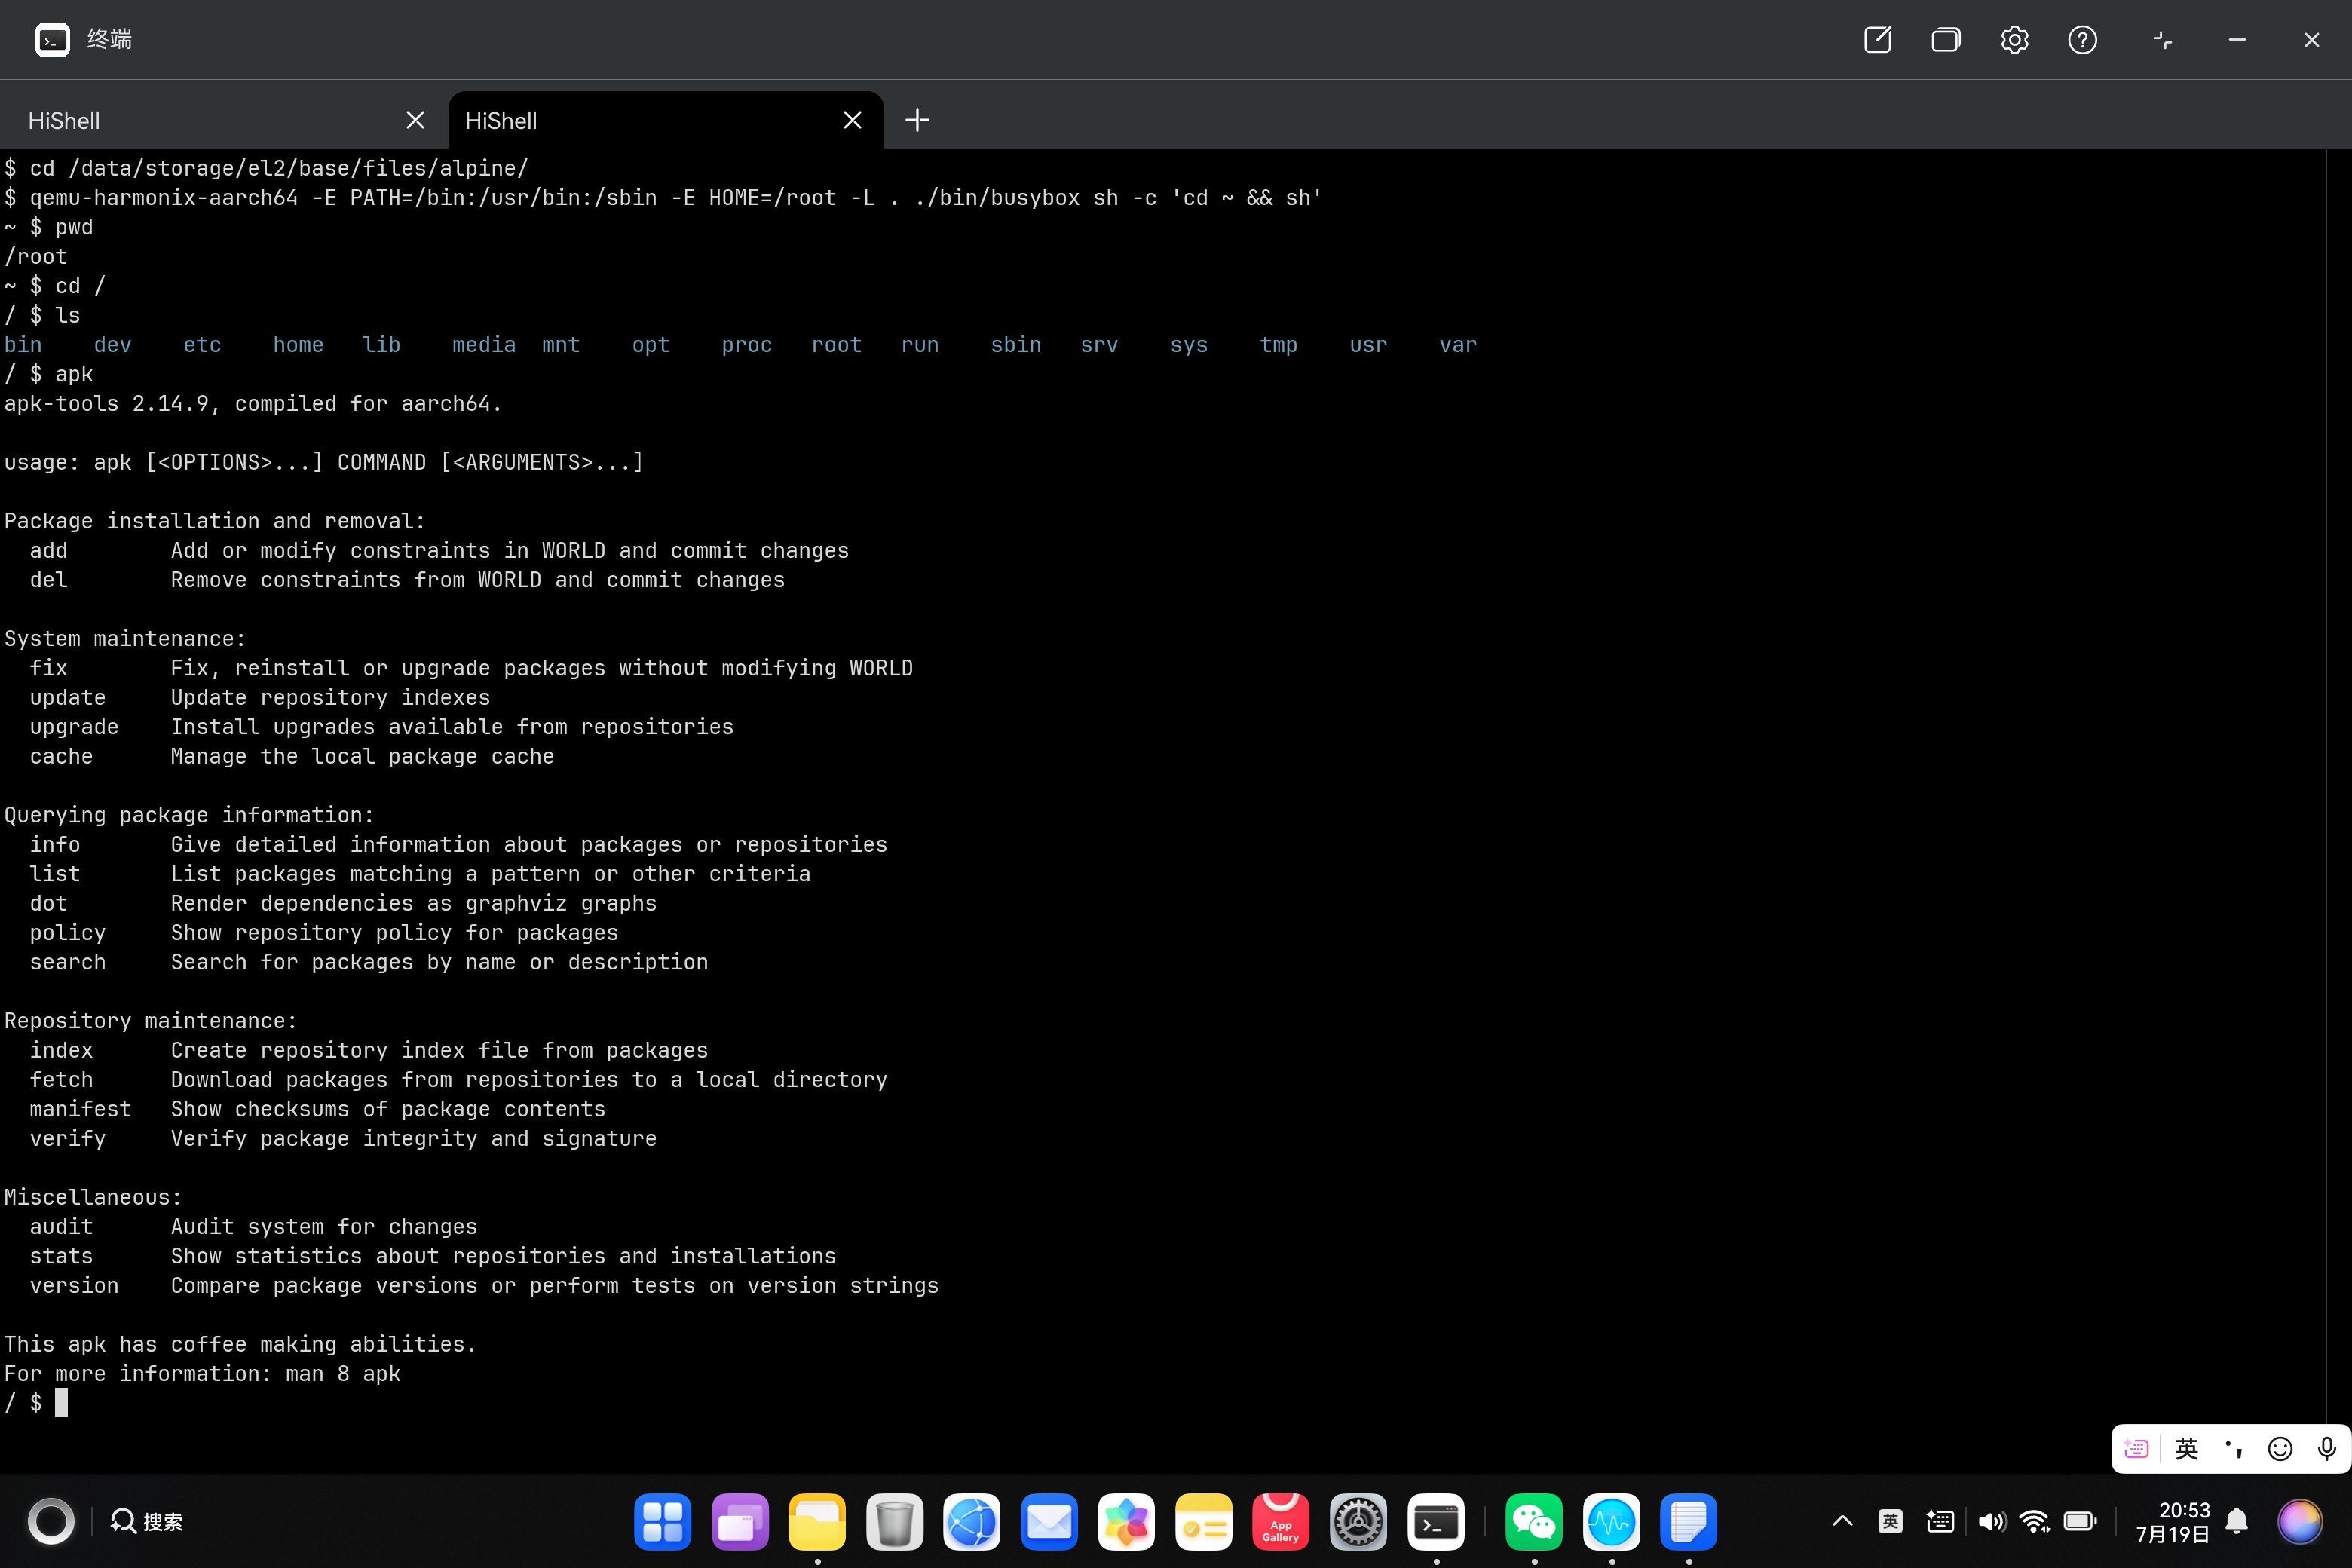Image resolution: width=2352 pixels, height=1568 pixels.
Task: Open App Gallery from the dock
Action: 1280,1522
